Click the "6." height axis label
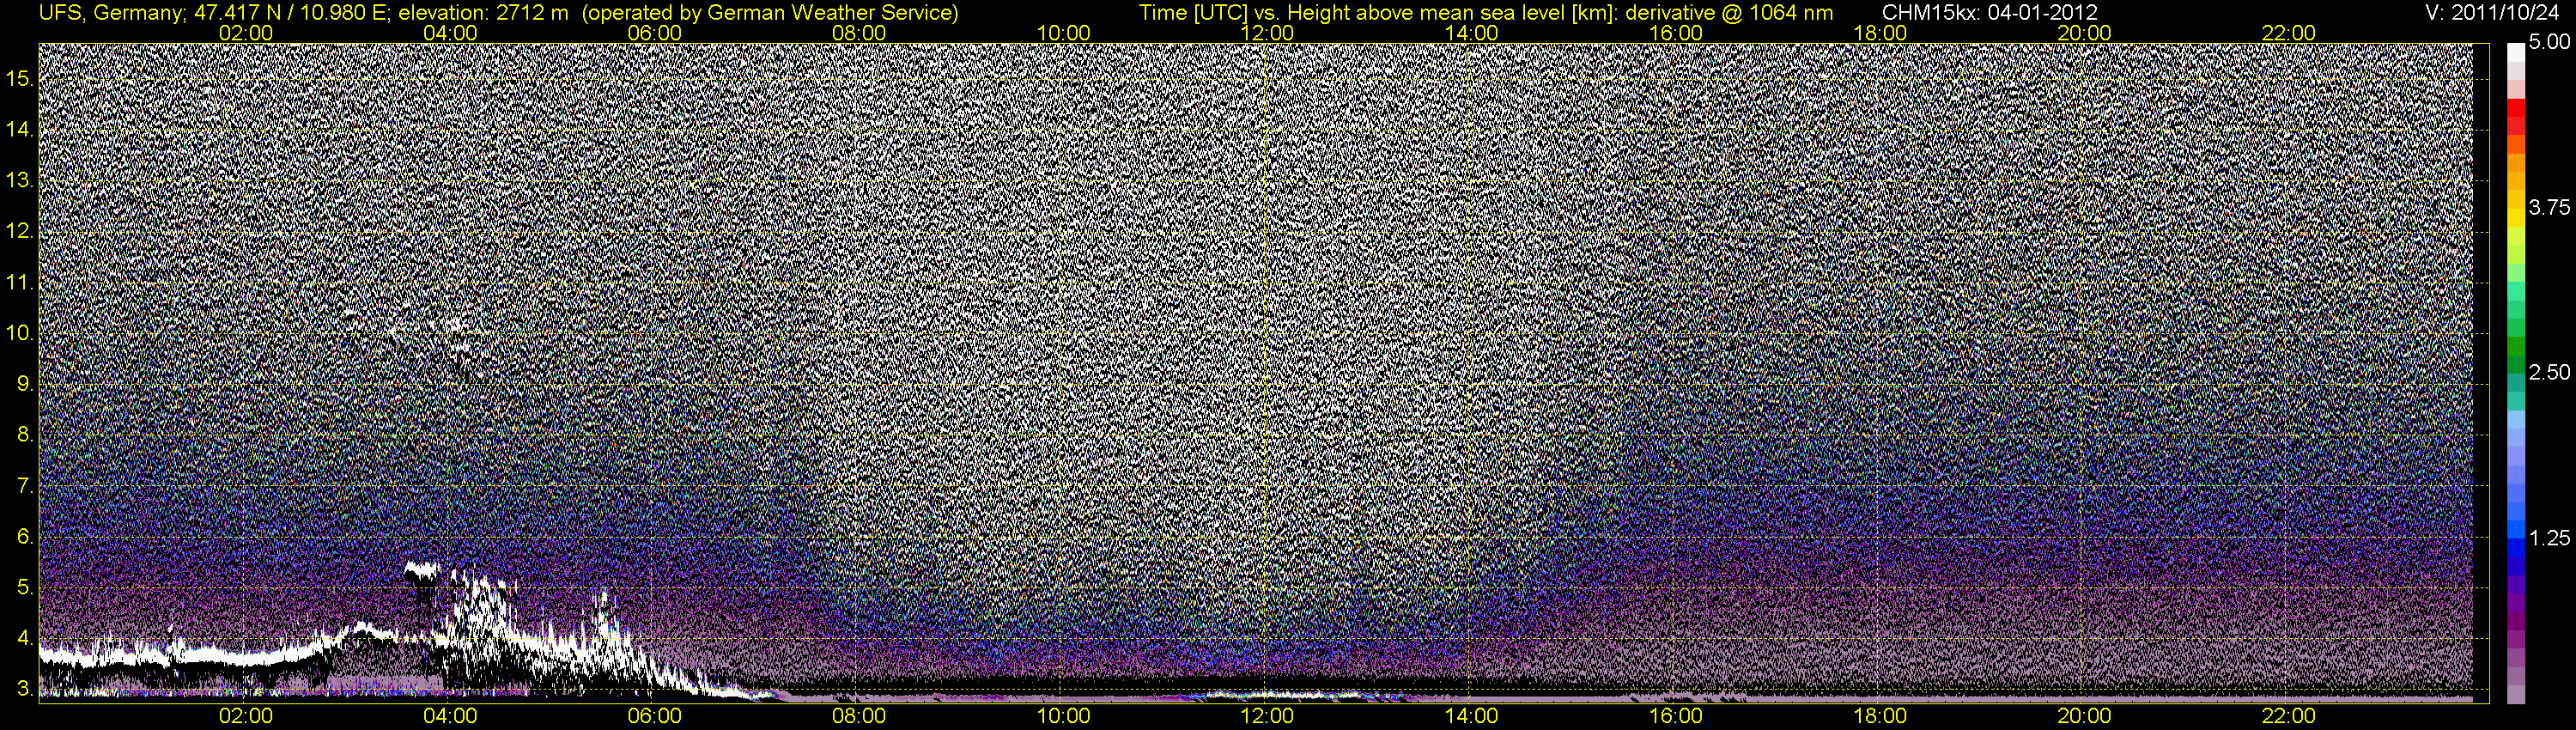The image size is (2576, 730). 25,537
